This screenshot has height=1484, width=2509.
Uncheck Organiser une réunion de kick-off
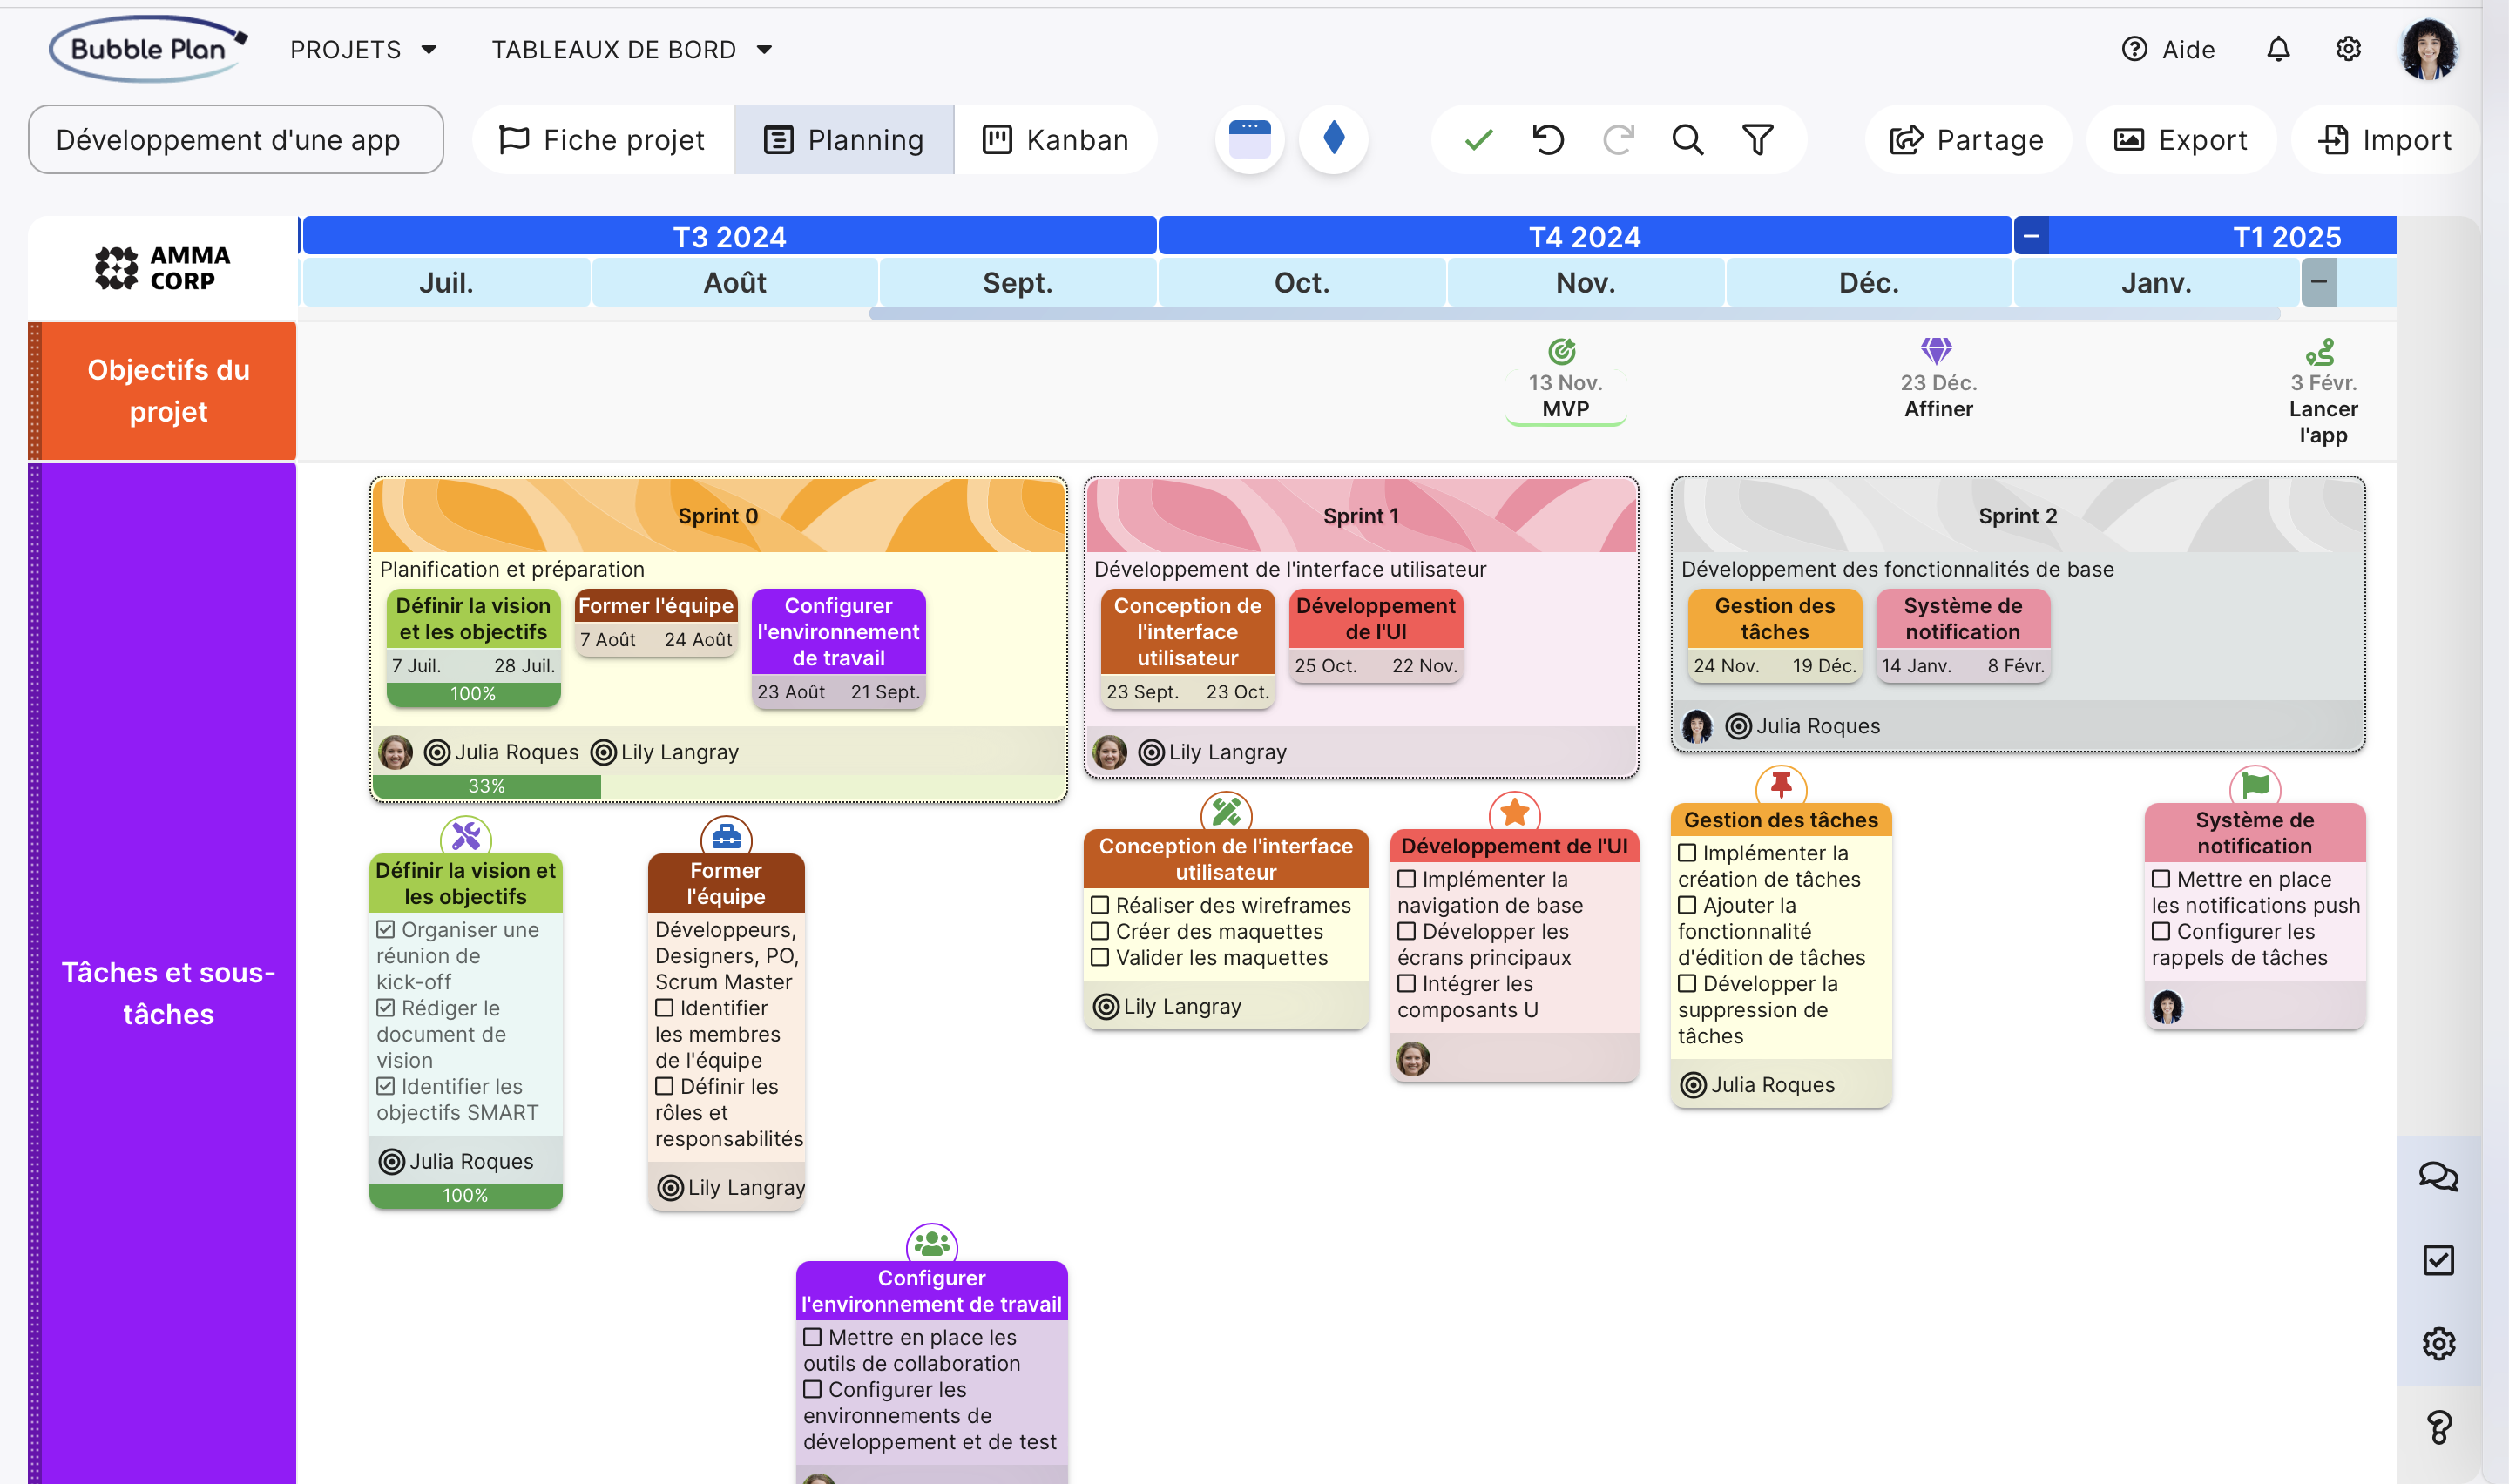click(385, 929)
